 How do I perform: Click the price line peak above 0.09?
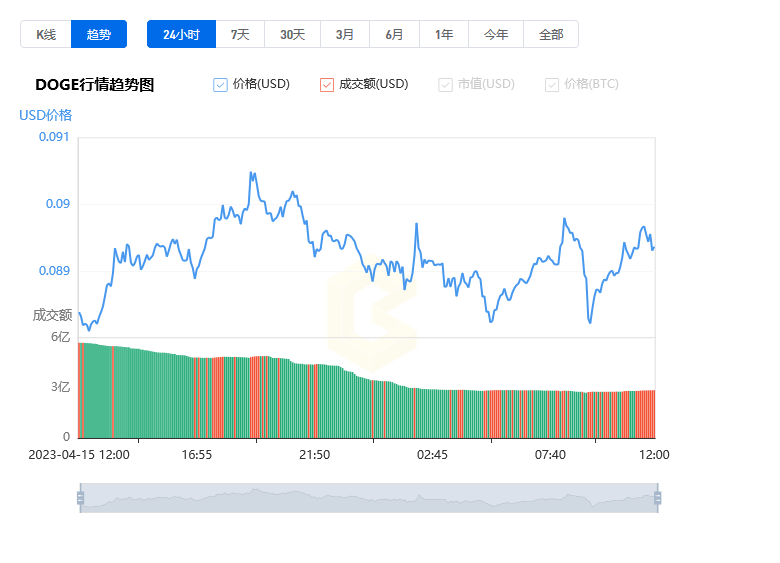point(251,173)
